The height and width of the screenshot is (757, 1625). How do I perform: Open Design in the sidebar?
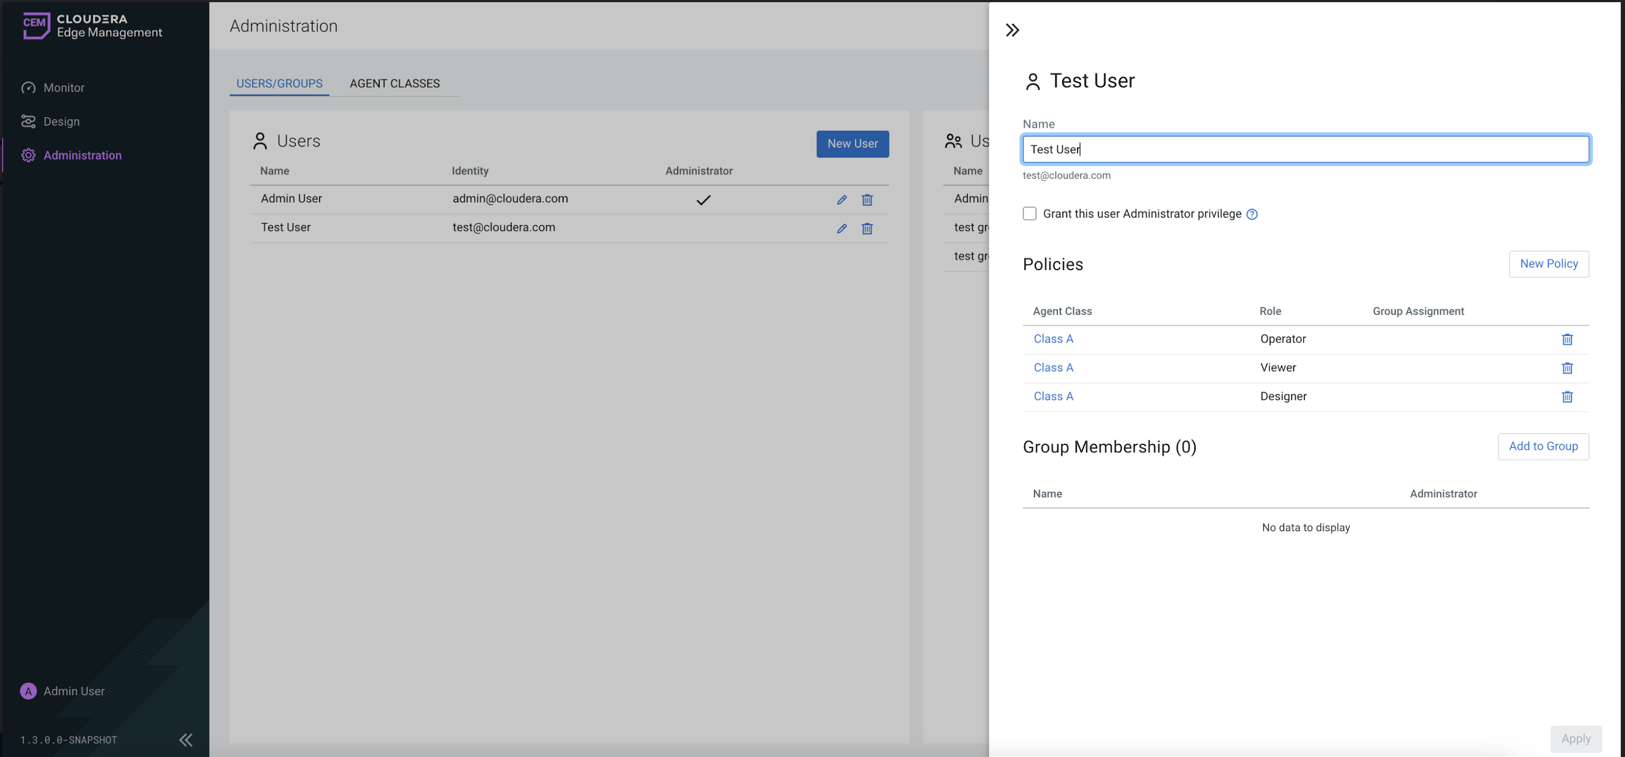[x=61, y=122]
